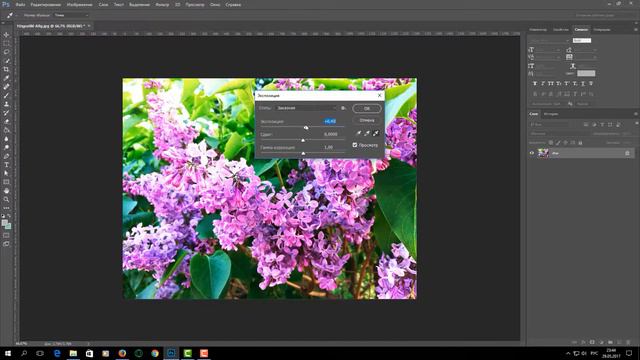Select the Pen tool
This screenshot has width=640, height=360.
click(x=6, y=156)
